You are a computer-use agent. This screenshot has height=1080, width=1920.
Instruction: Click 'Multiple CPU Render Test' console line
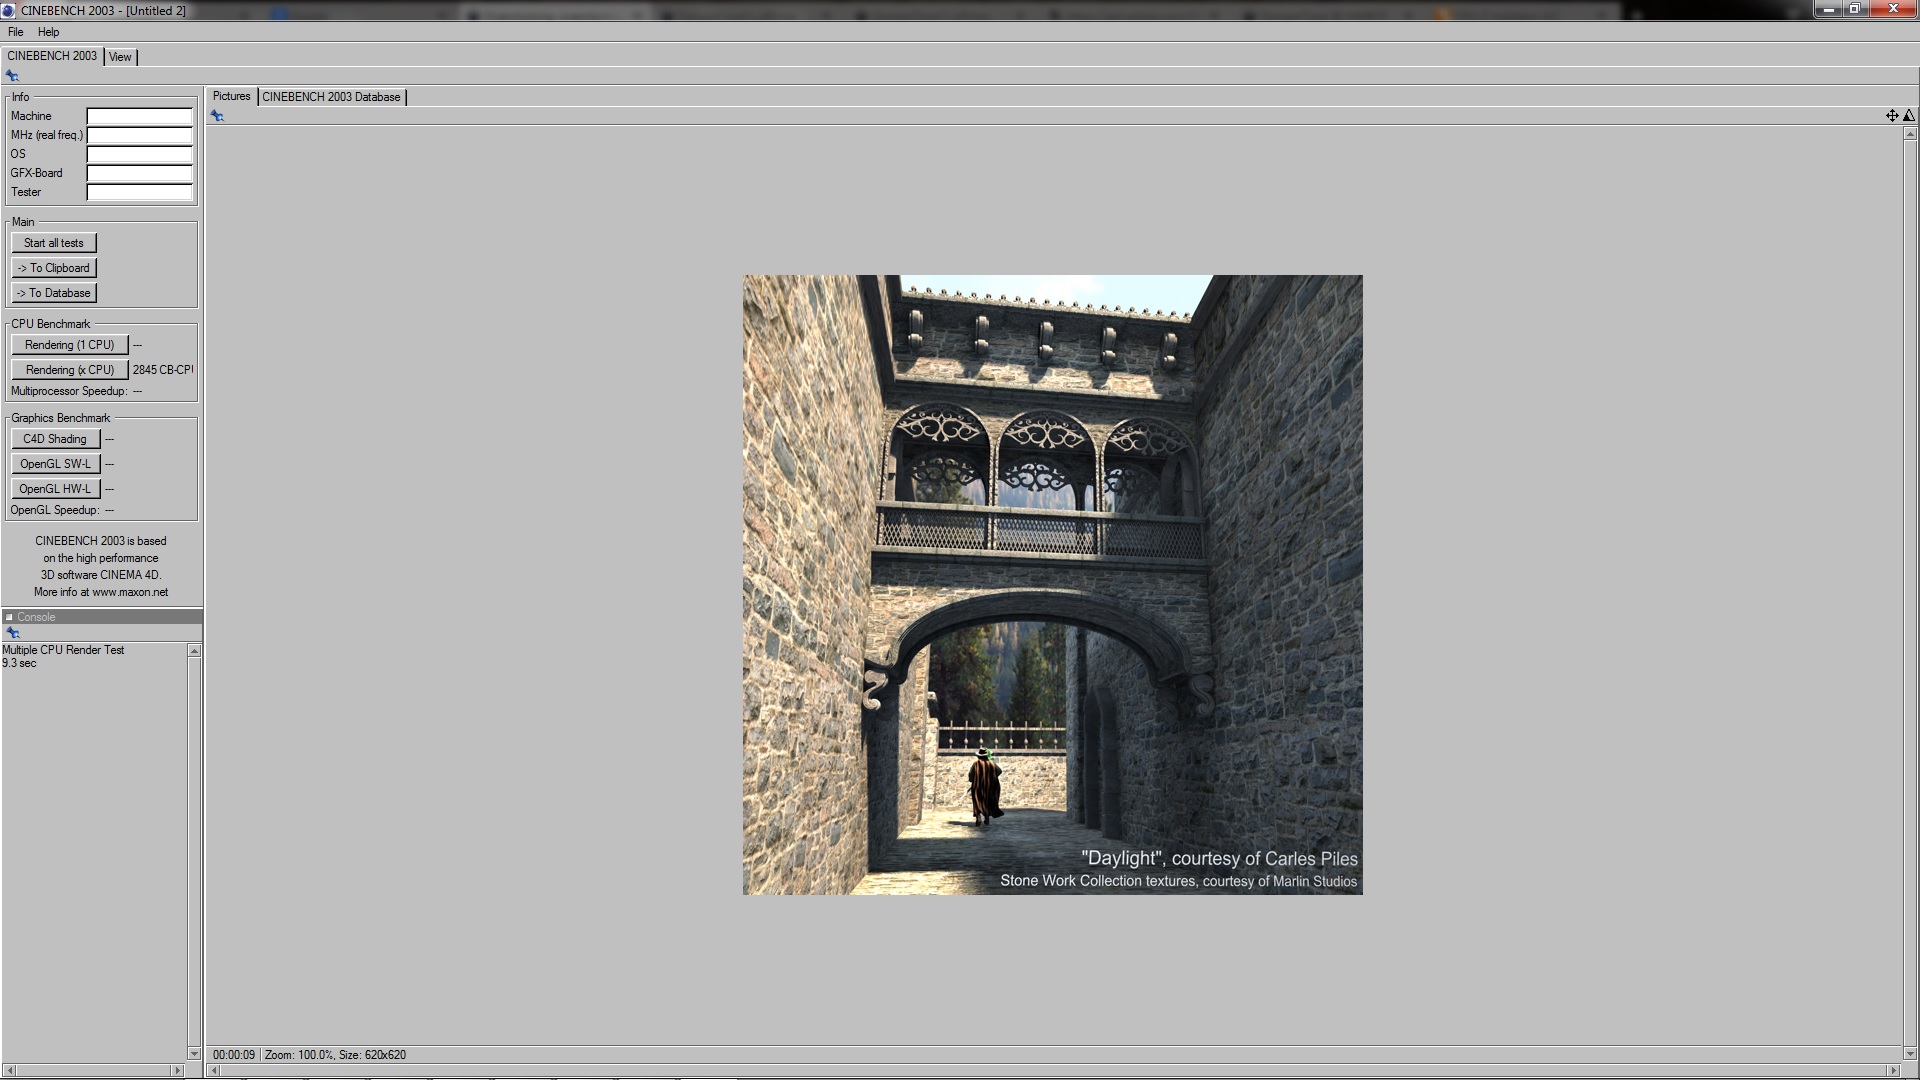tap(63, 650)
